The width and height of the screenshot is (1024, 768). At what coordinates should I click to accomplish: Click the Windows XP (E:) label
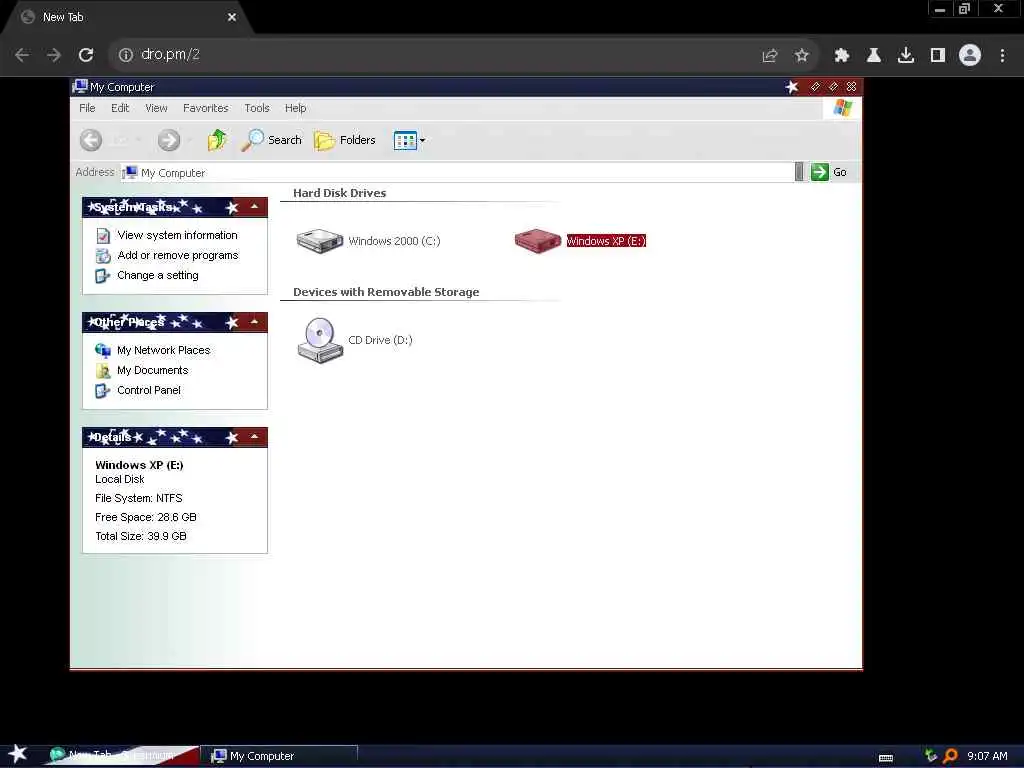pyautogui.click(x=606, y=241)
